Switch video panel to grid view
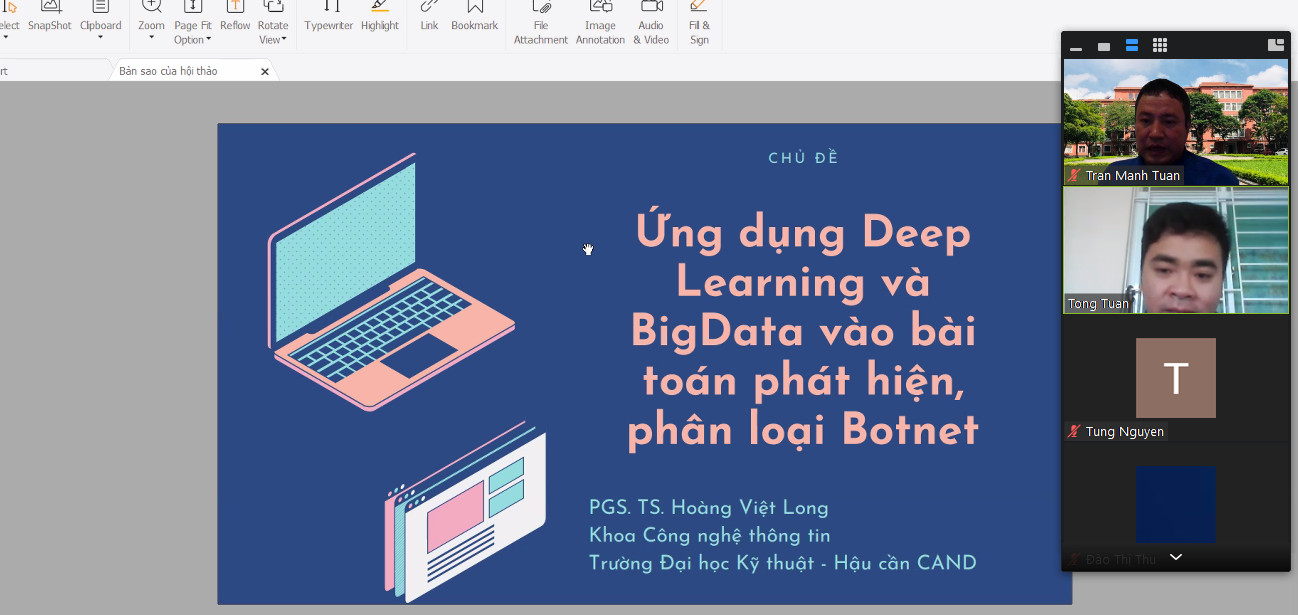 [x=1160, y=46]
